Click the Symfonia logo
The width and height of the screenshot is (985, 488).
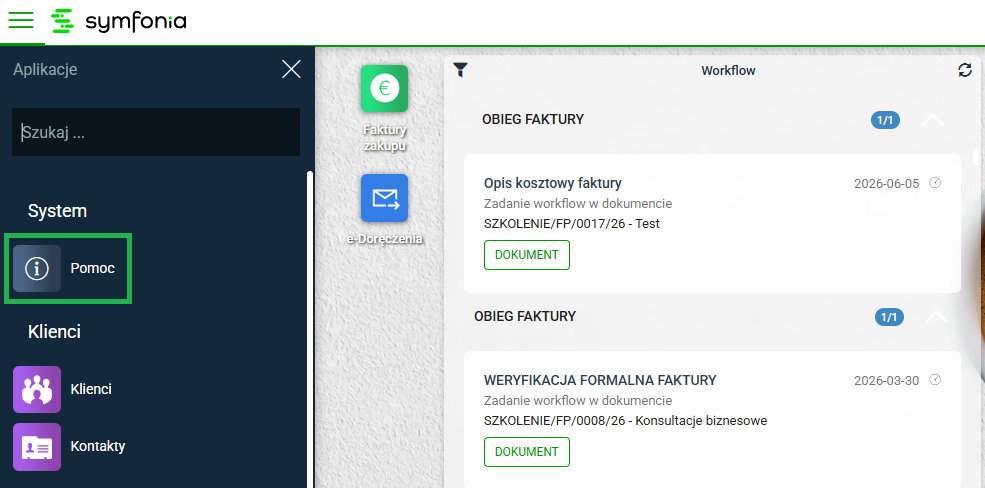click(x=119, y=21)
